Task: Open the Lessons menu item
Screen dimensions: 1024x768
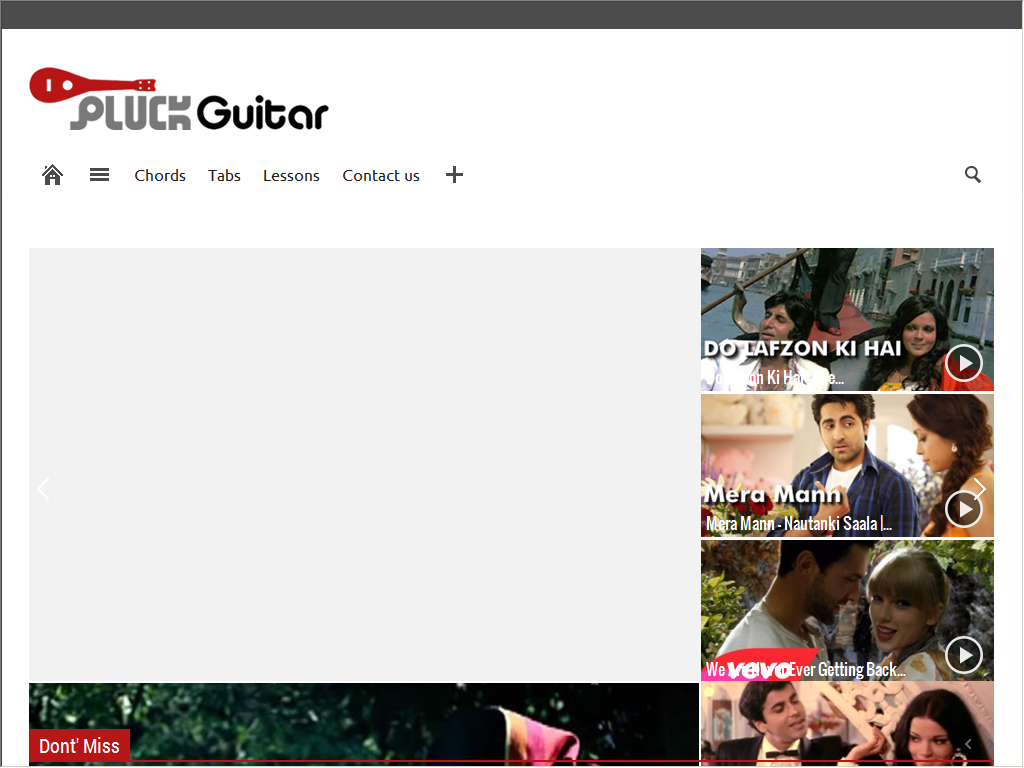Action: point(291,176)
